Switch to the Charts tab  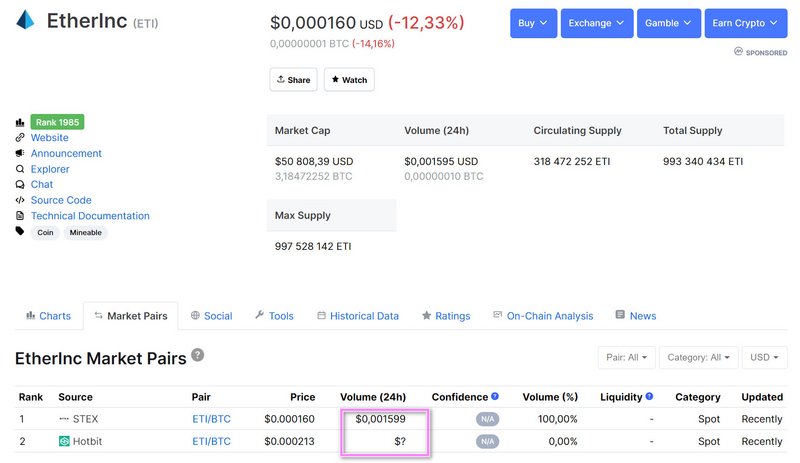click(x=48, y=316)
